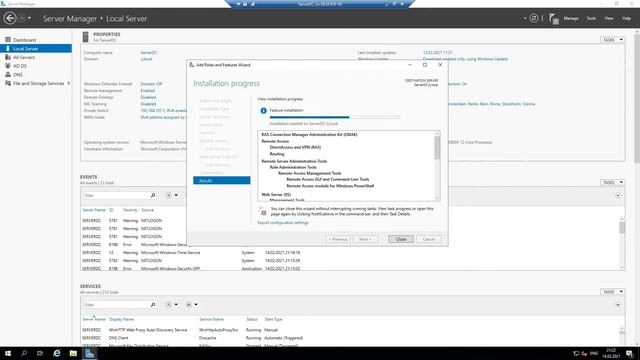This screenshot has height=360, width=640.
Task: Select Results step in the wizard sidebar
Action: (x=222, y=180)
